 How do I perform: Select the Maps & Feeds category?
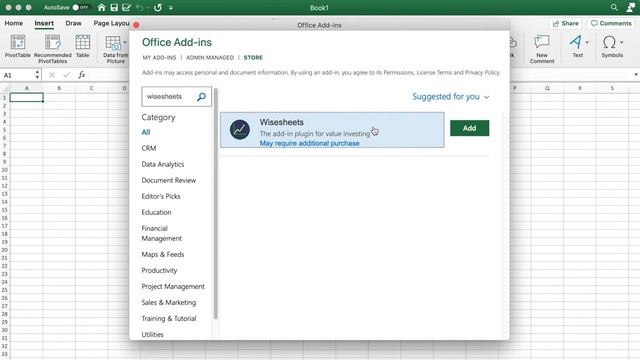pyautogui.click(x=163, y=254)
